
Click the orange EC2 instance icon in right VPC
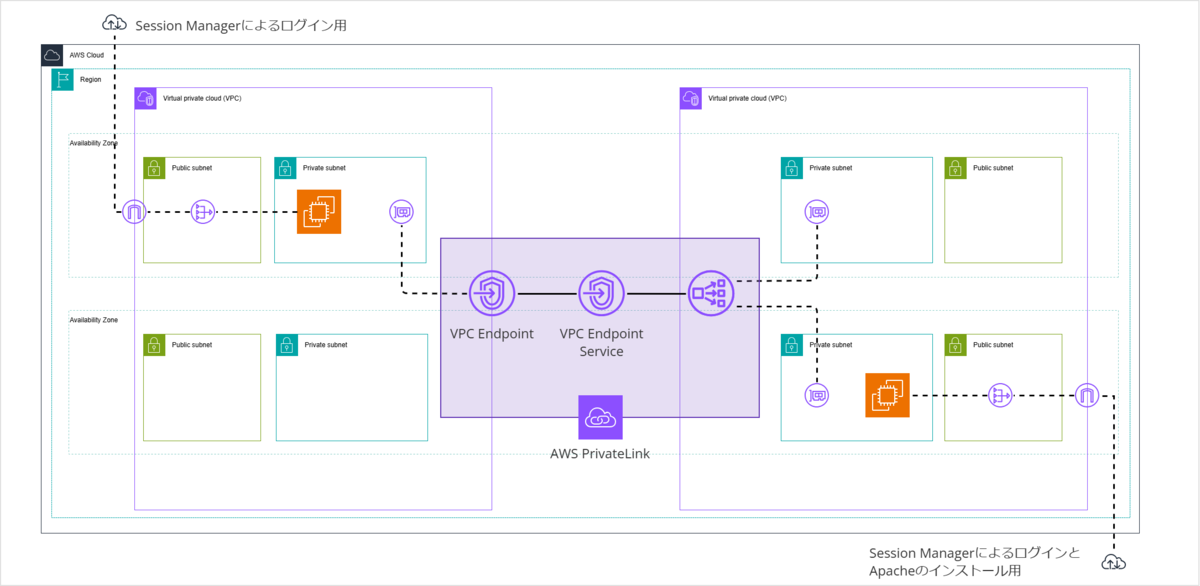coord(888,395)
